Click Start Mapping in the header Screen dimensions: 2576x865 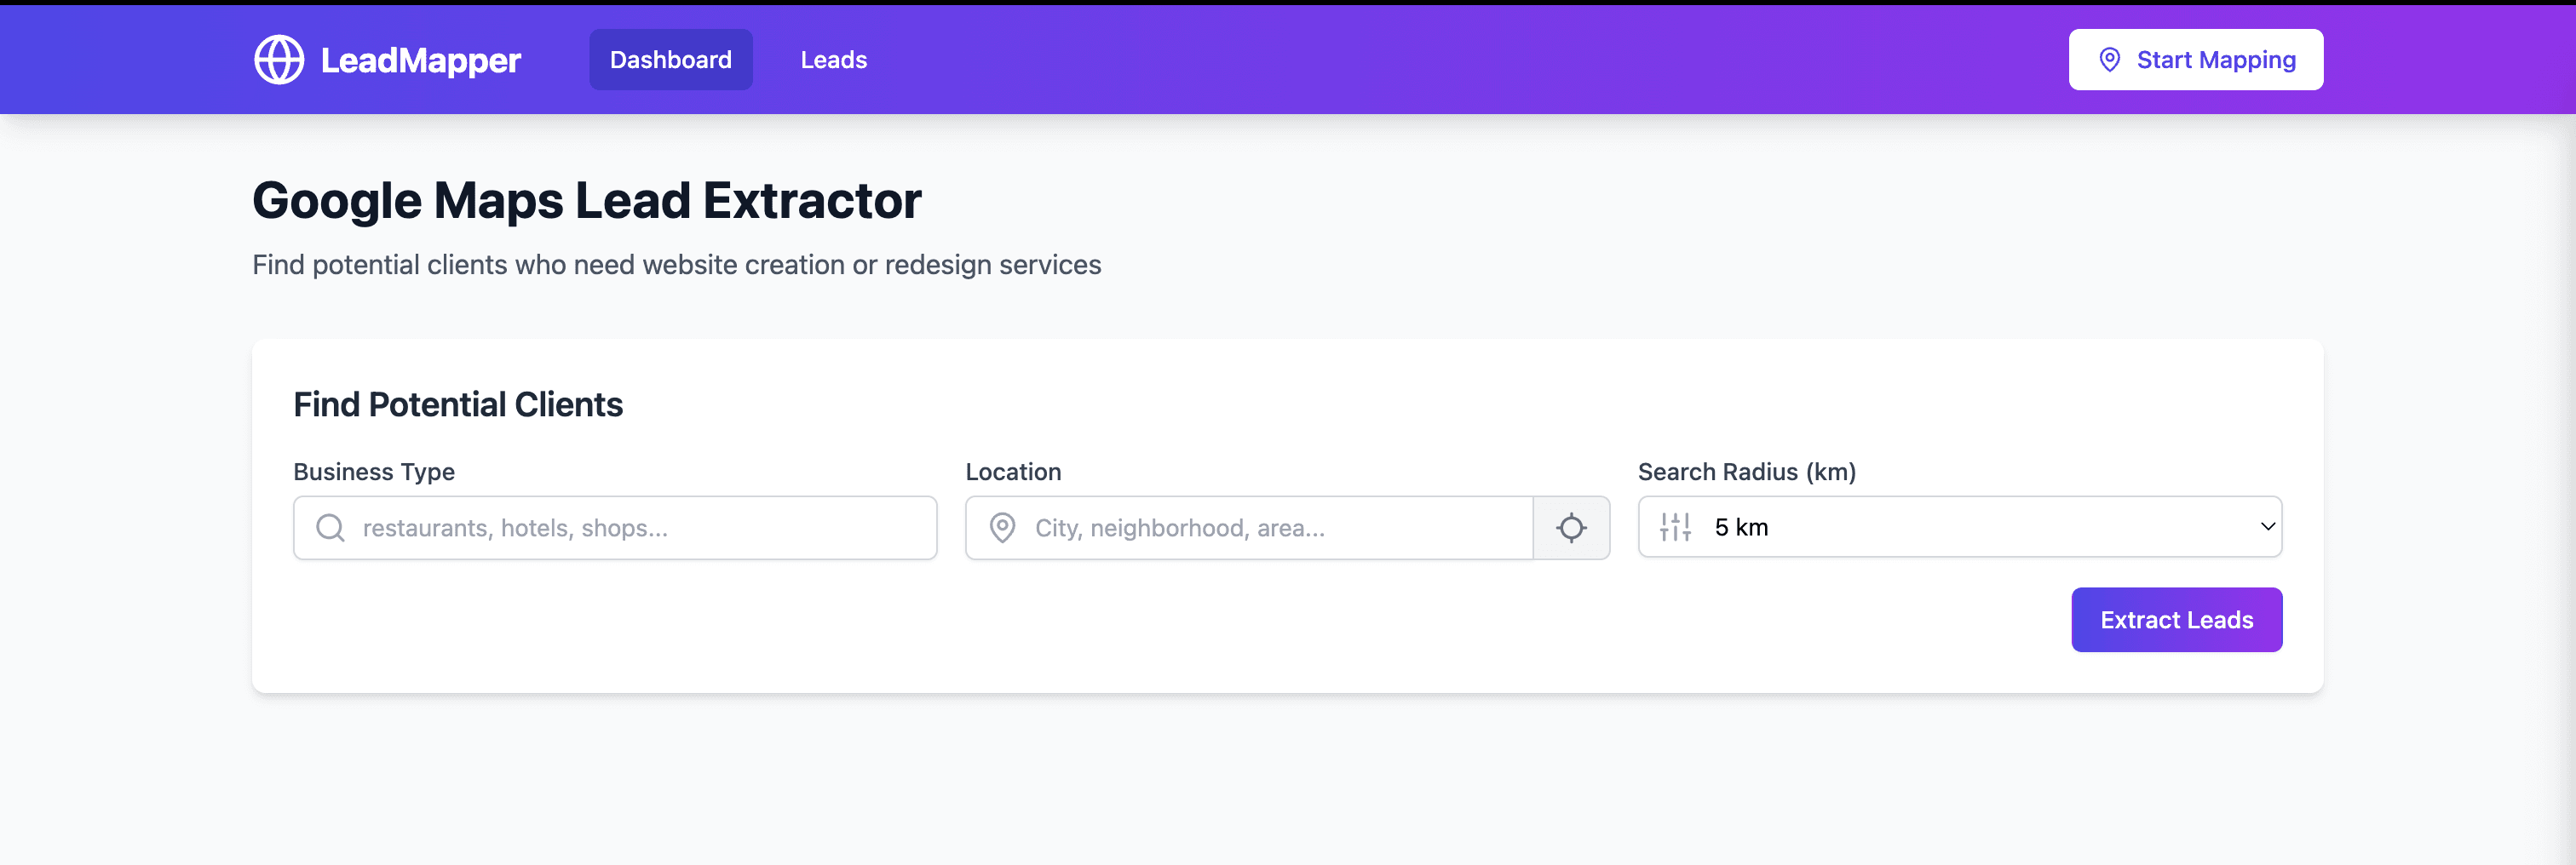[2196, 59]
